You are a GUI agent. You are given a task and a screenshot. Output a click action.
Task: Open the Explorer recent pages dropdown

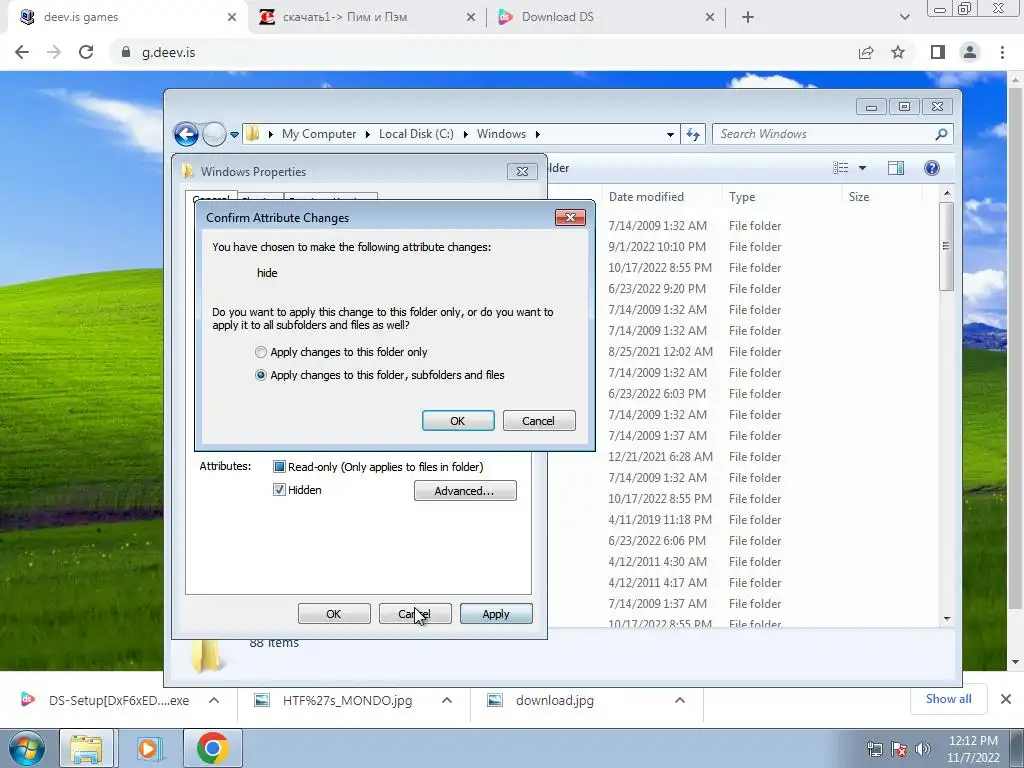[234, 135]
